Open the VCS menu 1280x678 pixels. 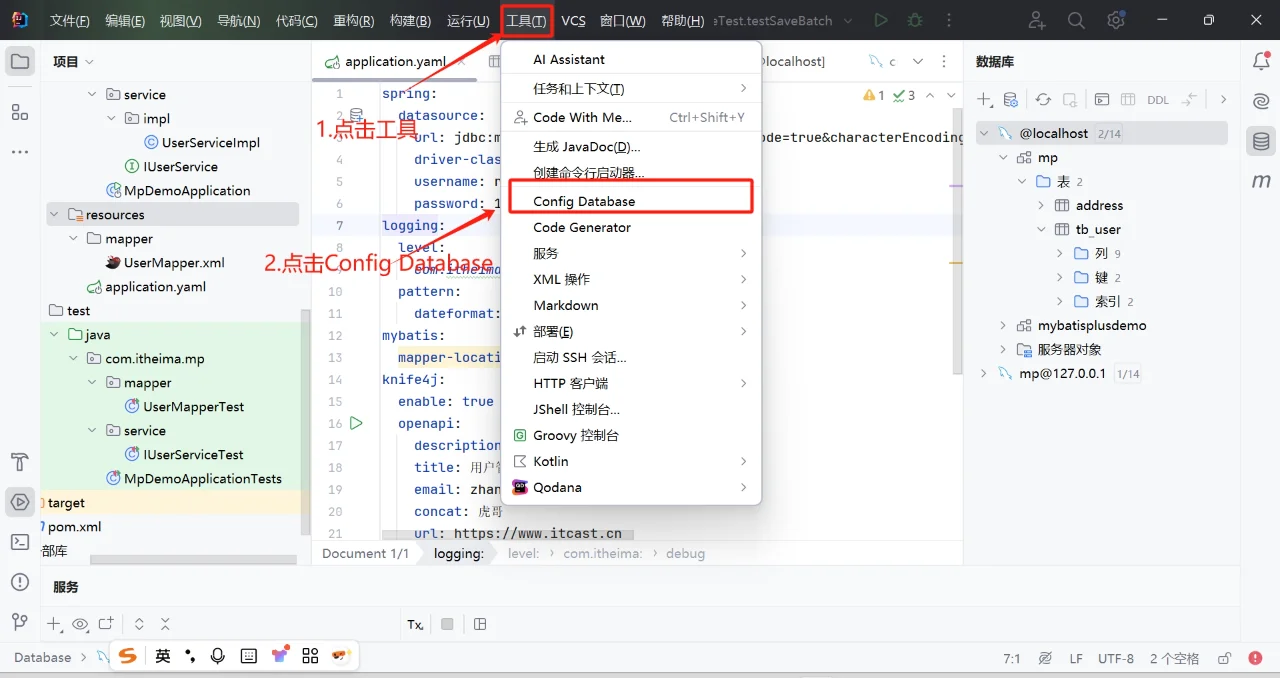[574, 21]
